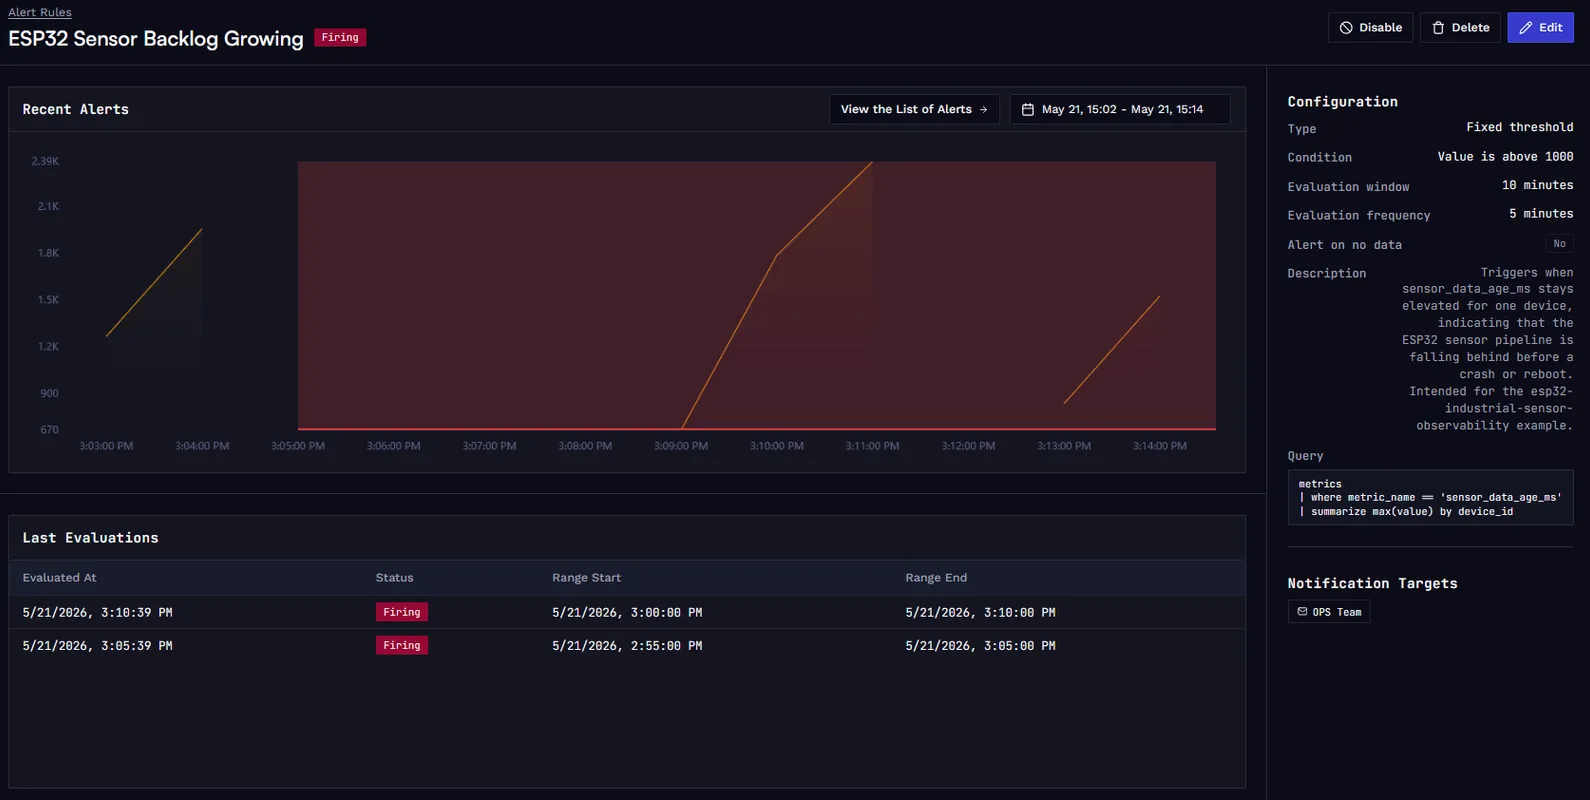1590x800 pixels.
Task: Click the ESP32 Sensor Backlog Growing title
Action: tap(156, 38)
